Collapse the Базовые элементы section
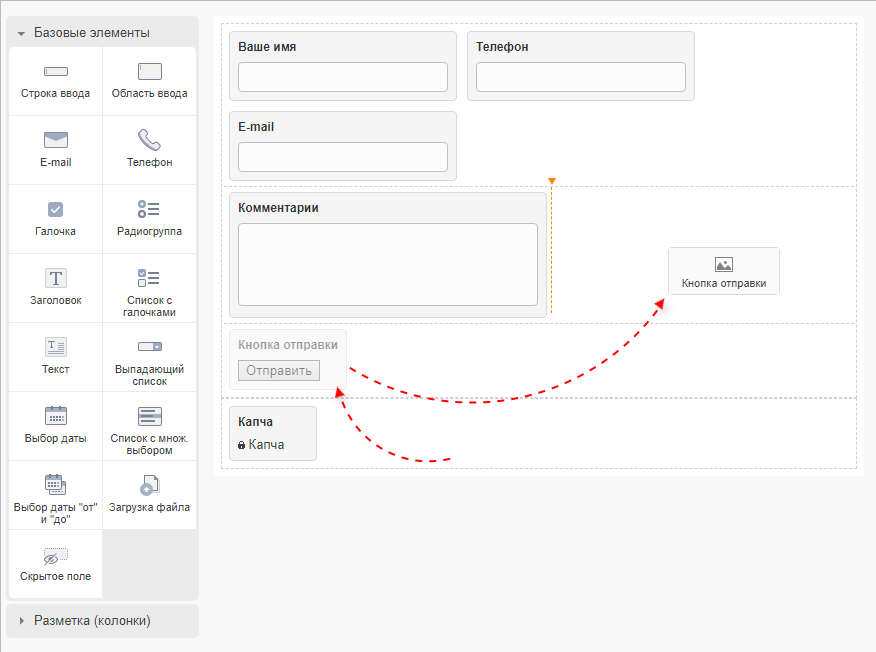 pyautogui.click(x=91, y=32)
